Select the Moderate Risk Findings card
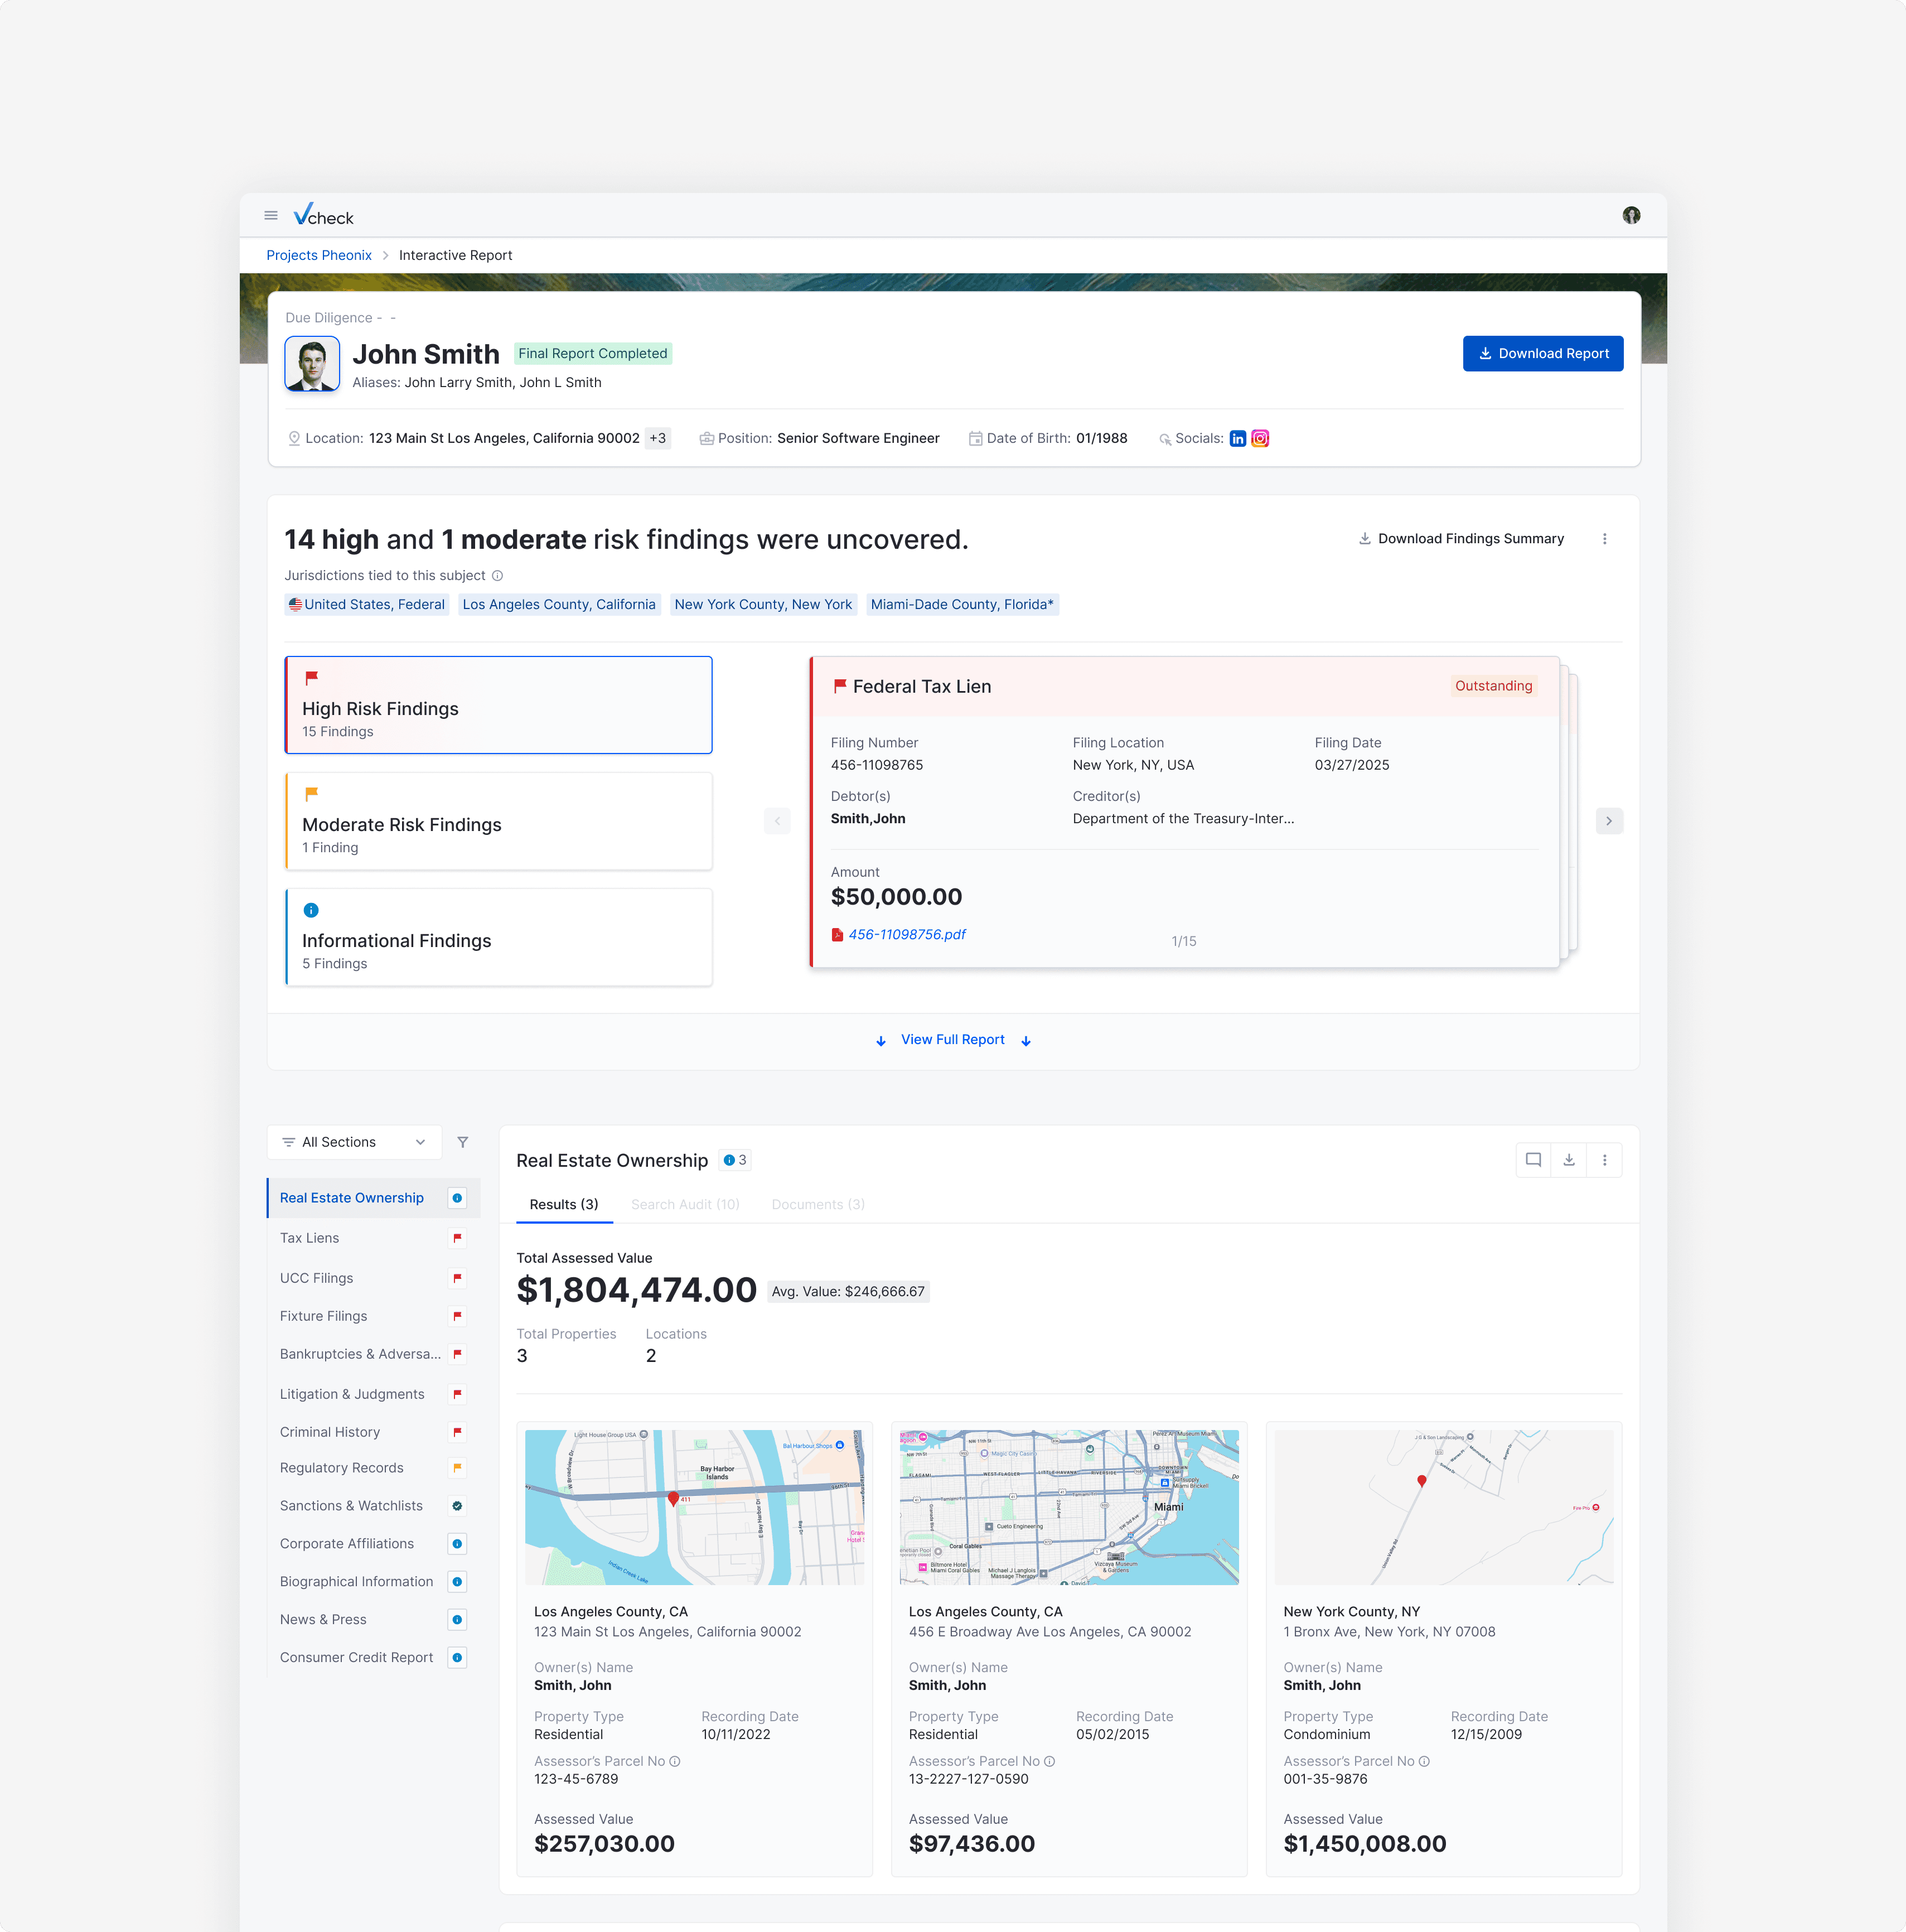Screen dimensions: 1906x1932 coord(498,822)
